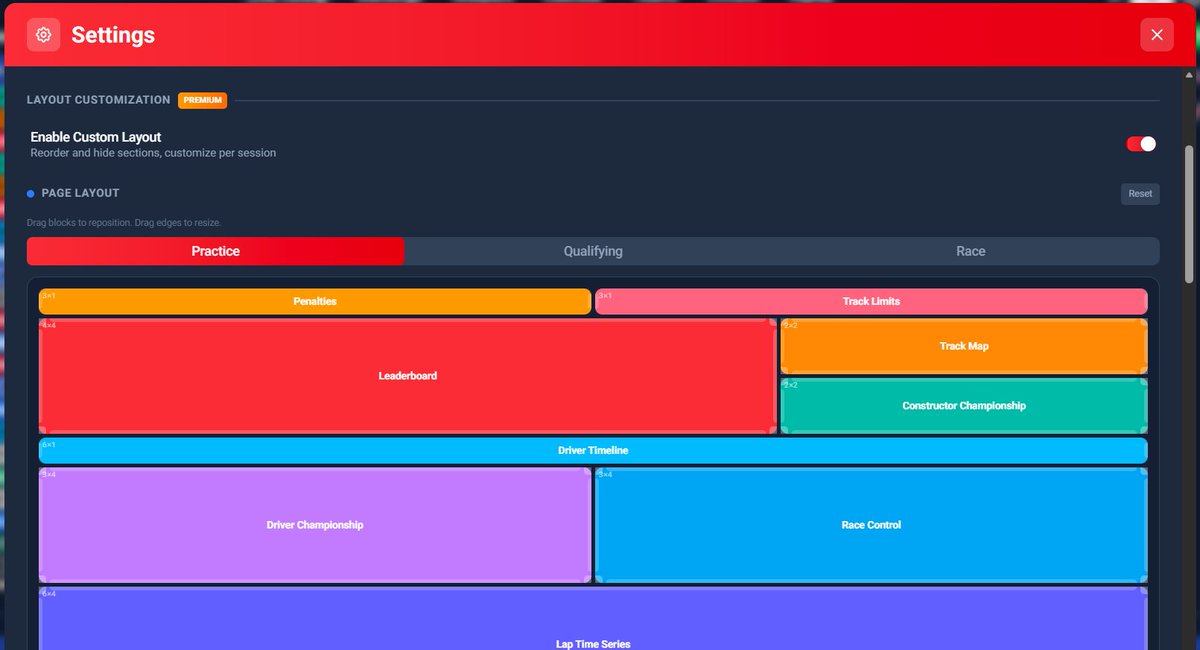
Task: Select the Driver Championship layout block
Action: pyautogui.click(x=315, y=525)
